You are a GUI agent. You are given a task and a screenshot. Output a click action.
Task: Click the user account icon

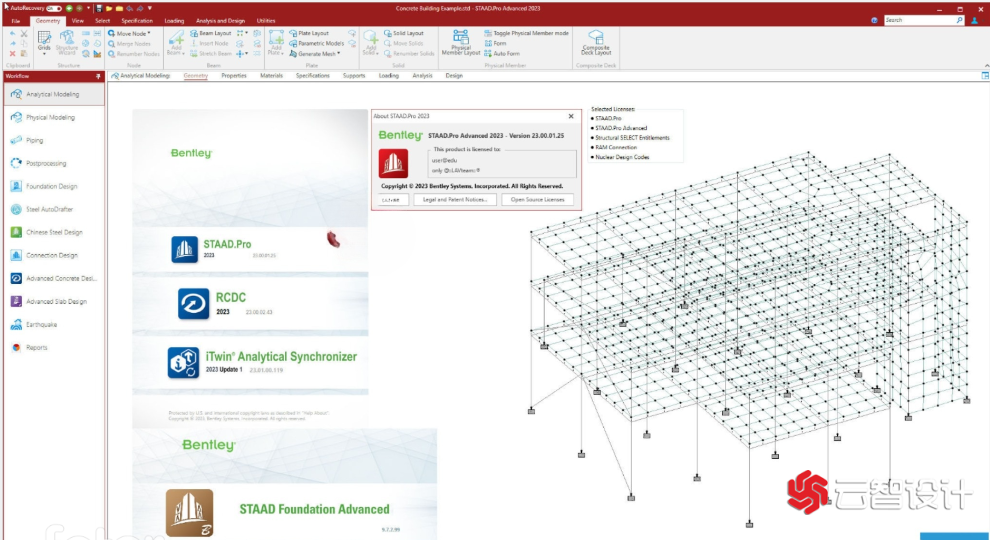(976, 21)
